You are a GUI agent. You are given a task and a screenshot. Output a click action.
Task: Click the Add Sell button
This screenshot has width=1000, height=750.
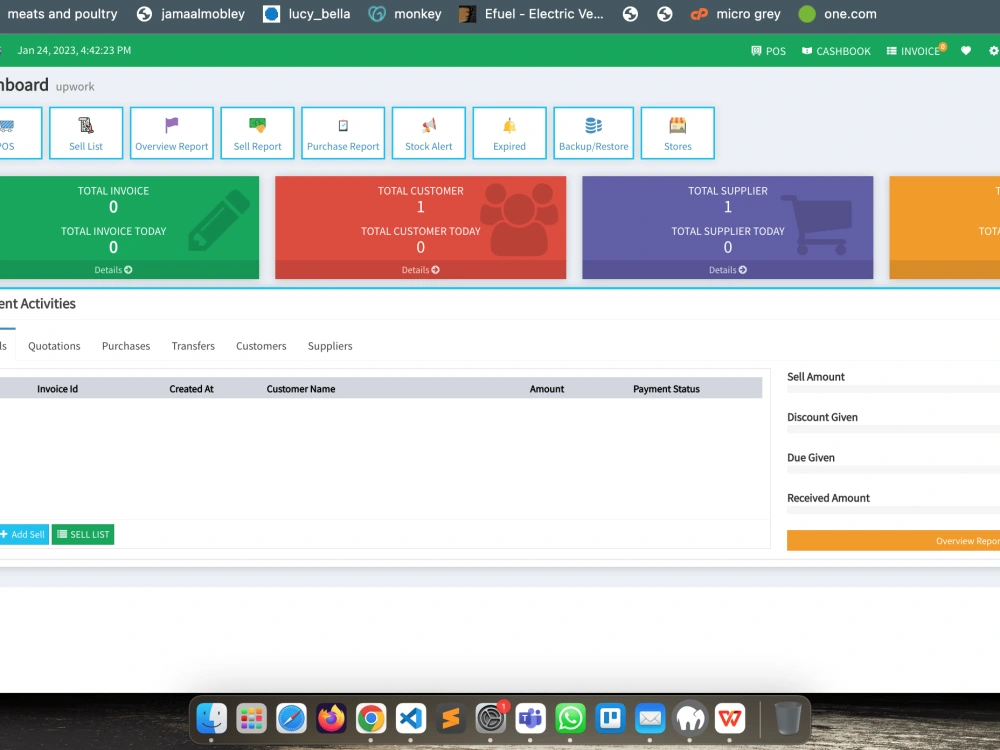24,534
